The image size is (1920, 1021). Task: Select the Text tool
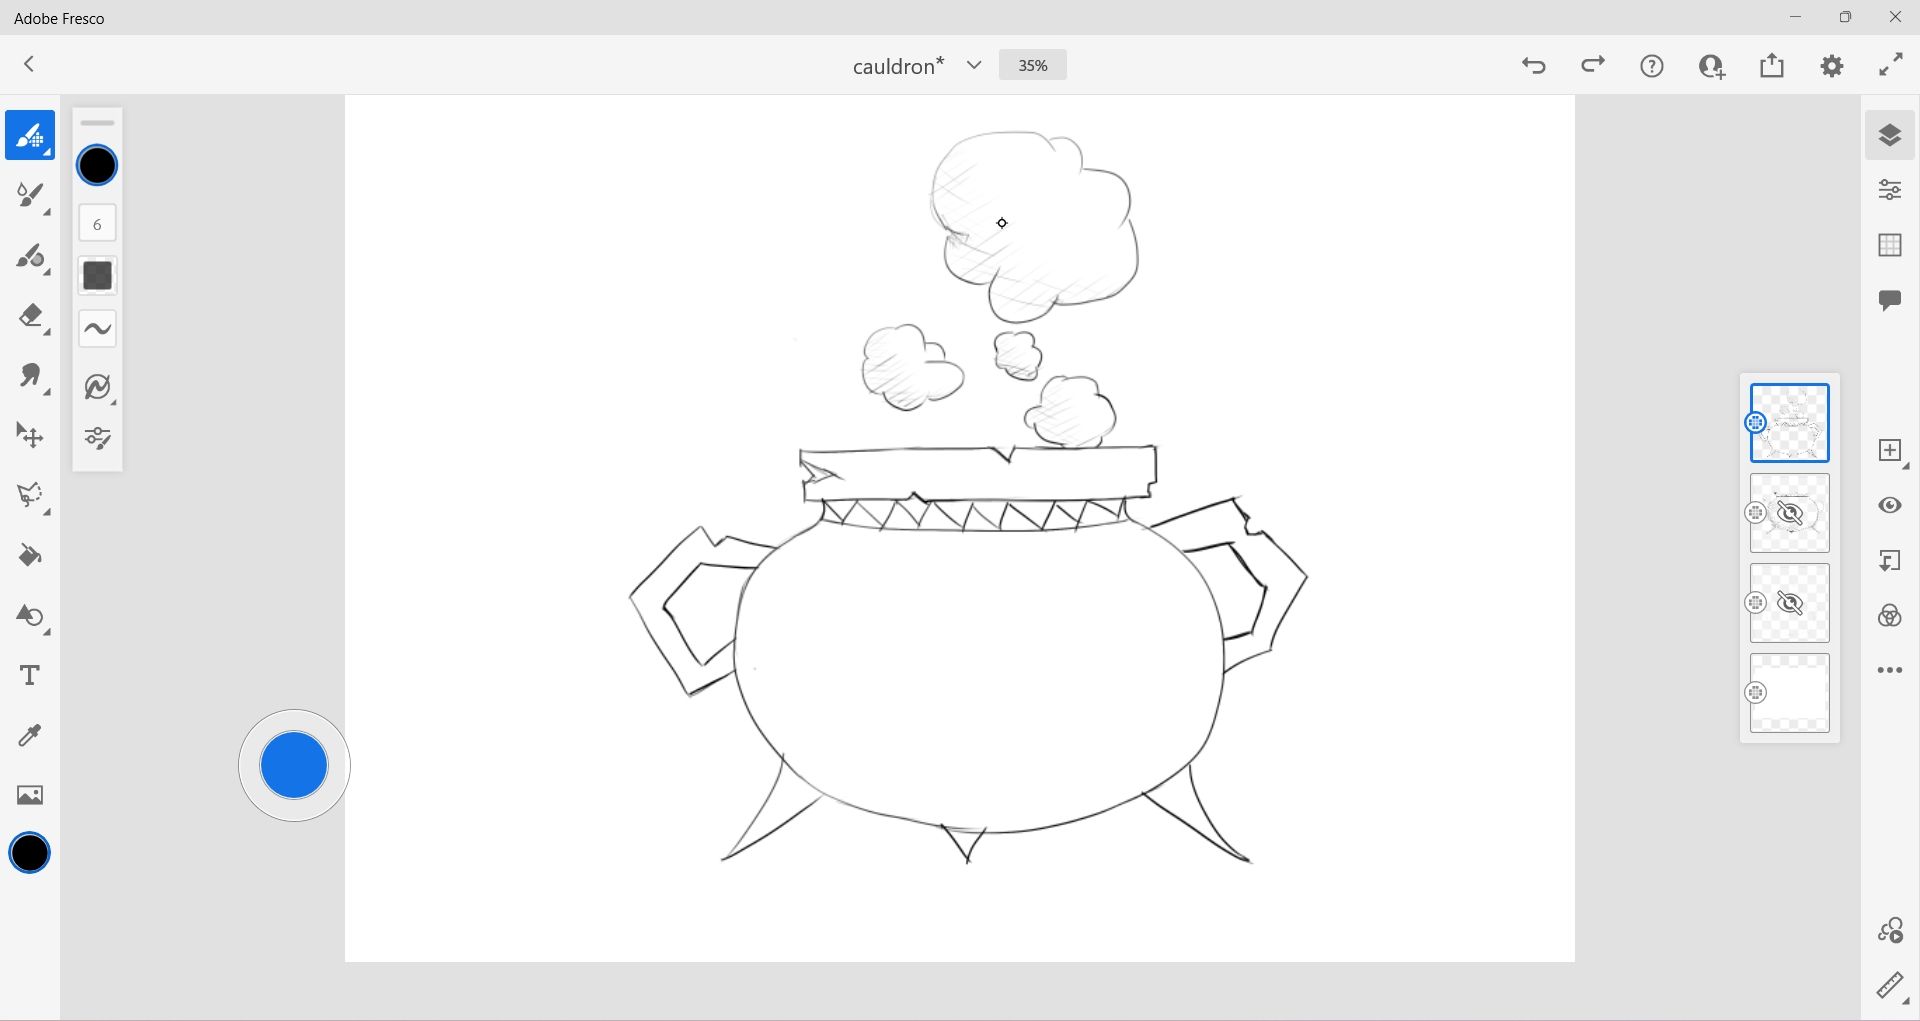(x=30, y=676)
